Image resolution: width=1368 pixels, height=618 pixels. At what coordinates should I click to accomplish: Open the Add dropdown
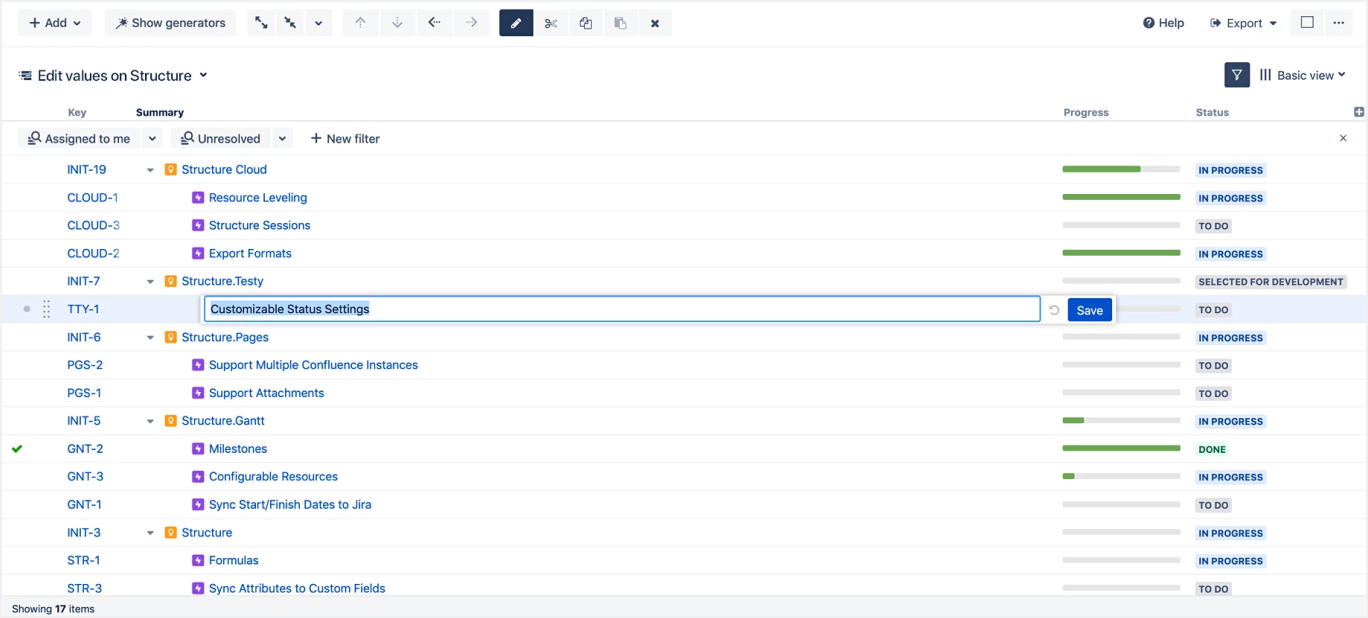tap(55, 23)
